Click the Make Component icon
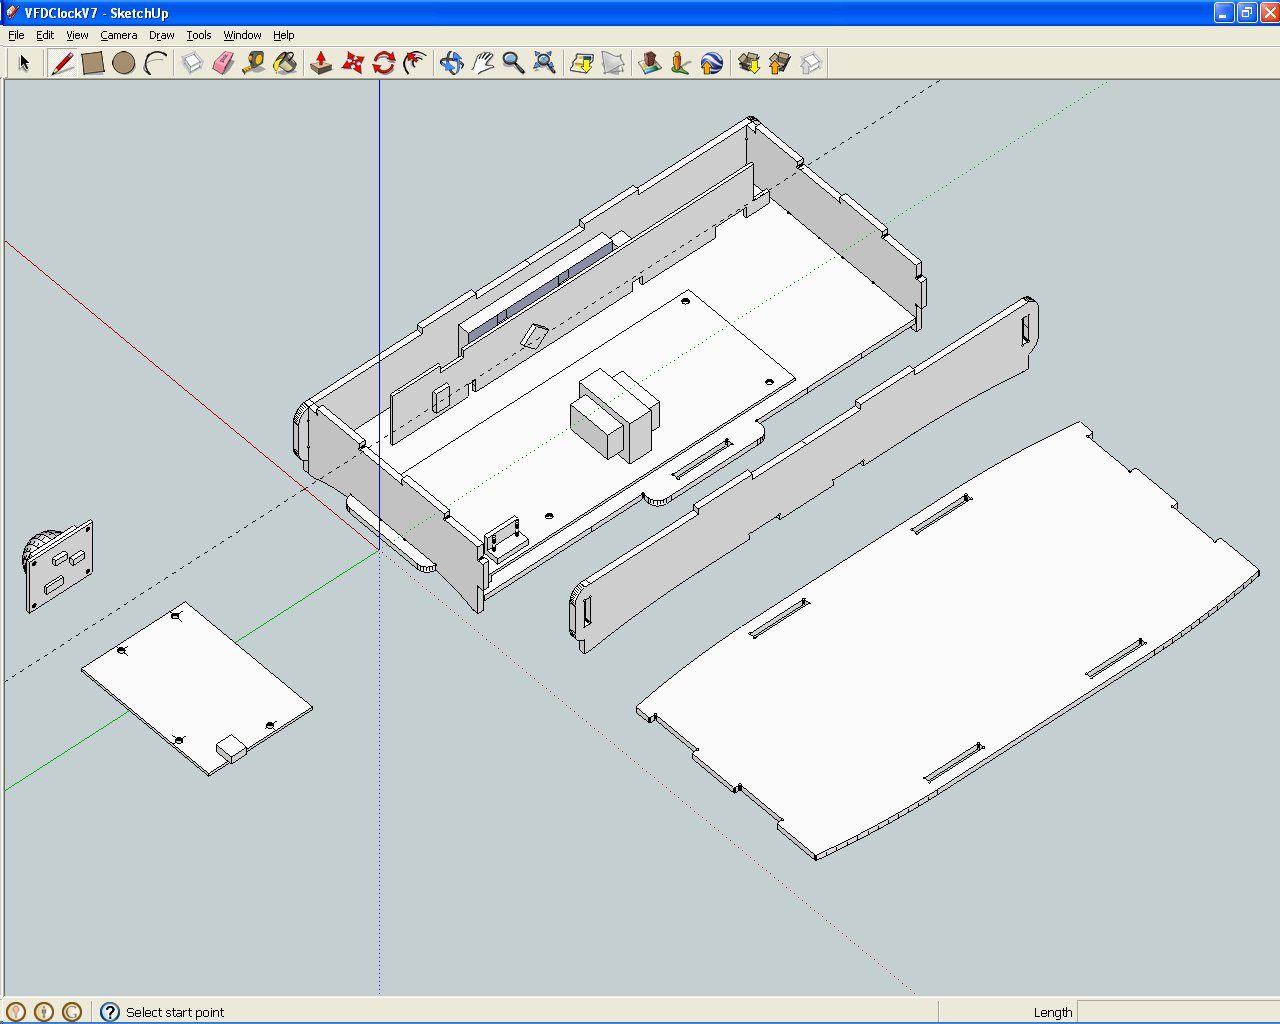Image resolution: width=1280 pixels, height=1024 pixels. click(192, 63)
